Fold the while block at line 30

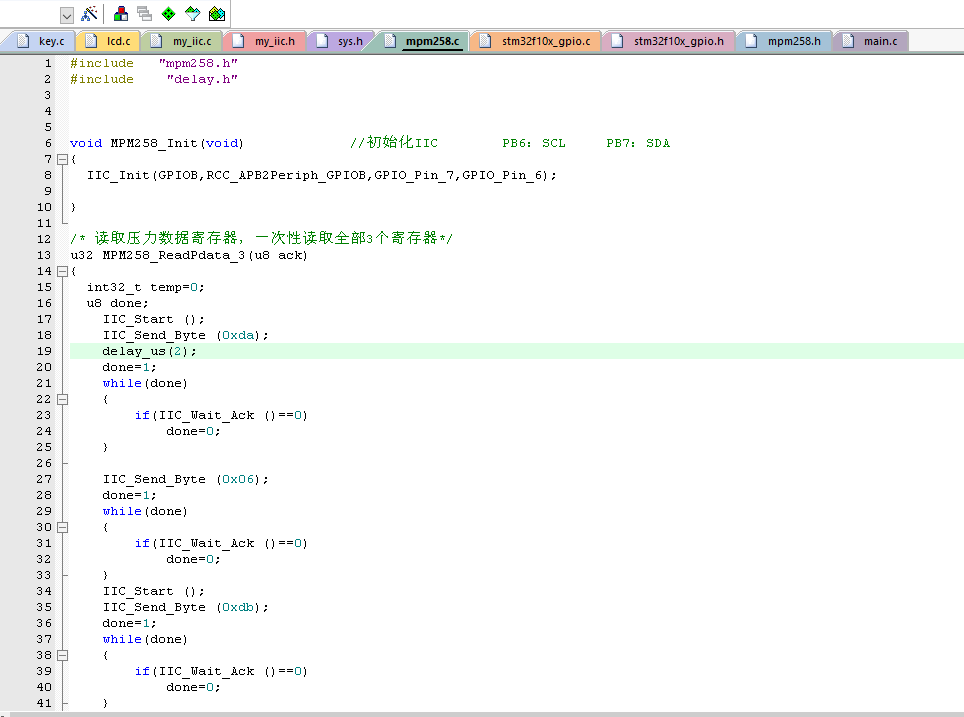click(62, 527)
